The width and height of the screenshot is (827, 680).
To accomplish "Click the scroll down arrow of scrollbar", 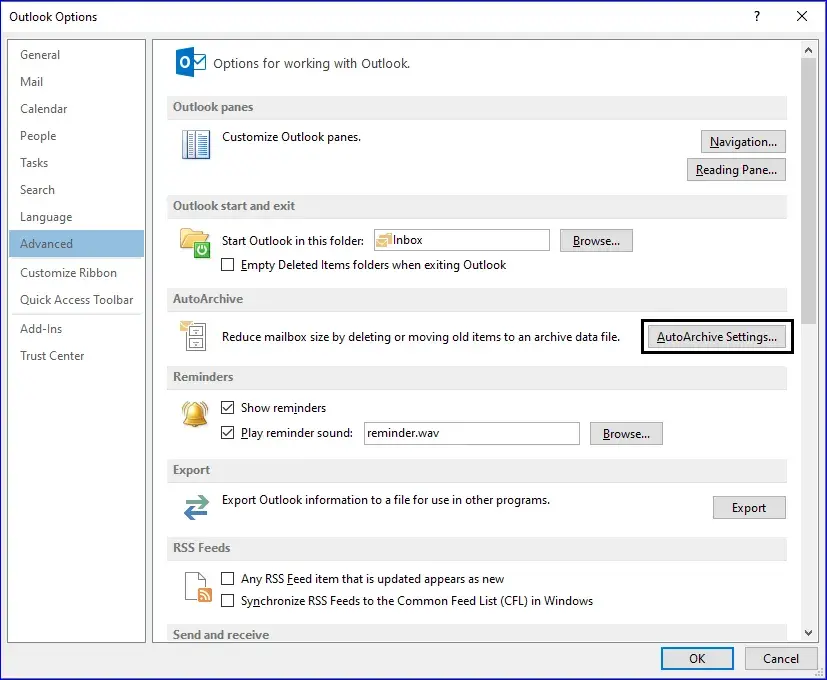I will pos(808,632).
